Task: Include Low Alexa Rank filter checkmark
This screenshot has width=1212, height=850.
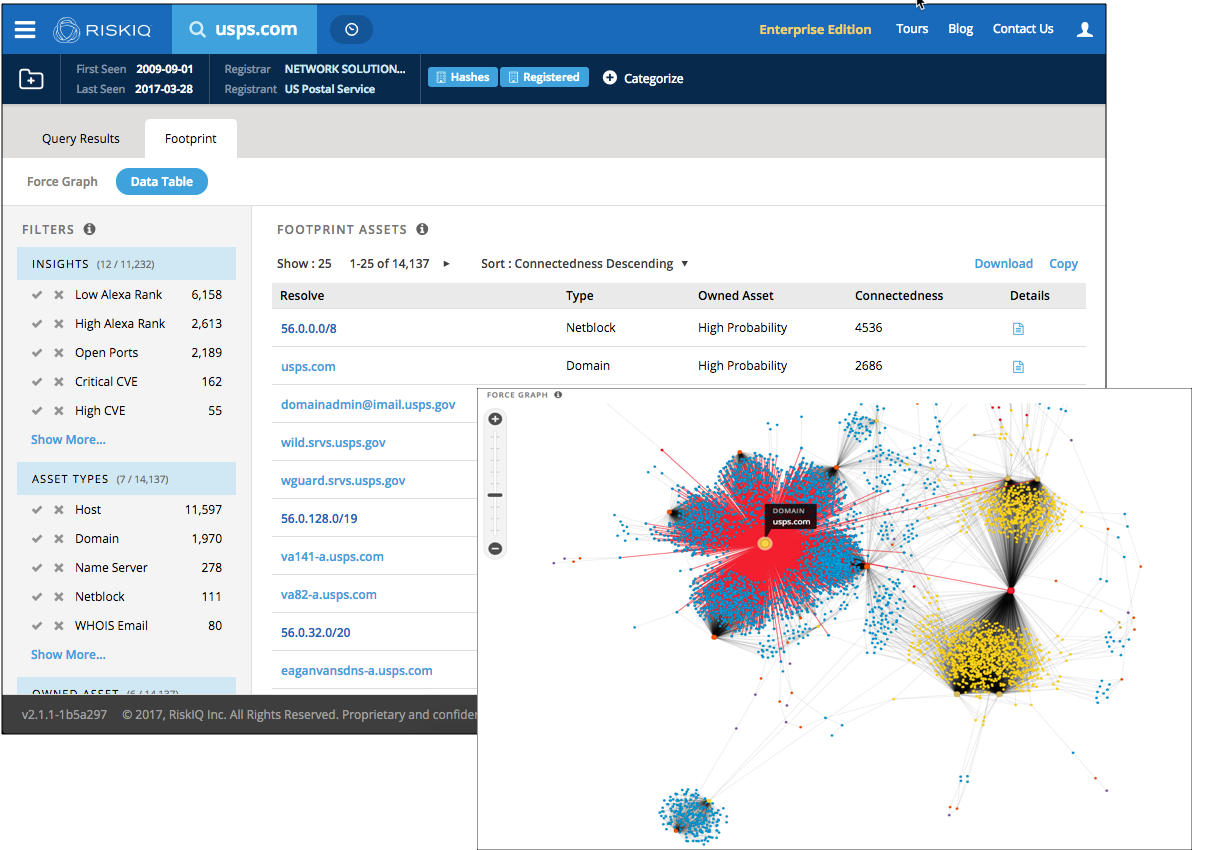Action: [37, 295]
